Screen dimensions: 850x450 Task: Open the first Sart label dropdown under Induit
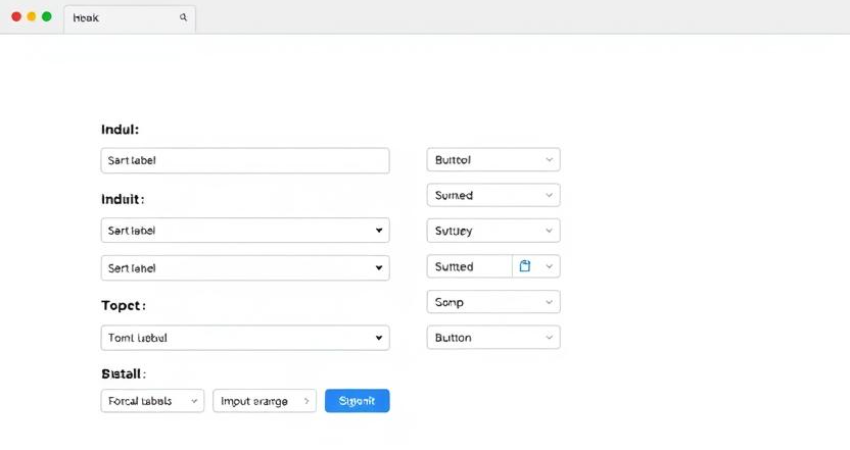point(245,231)
